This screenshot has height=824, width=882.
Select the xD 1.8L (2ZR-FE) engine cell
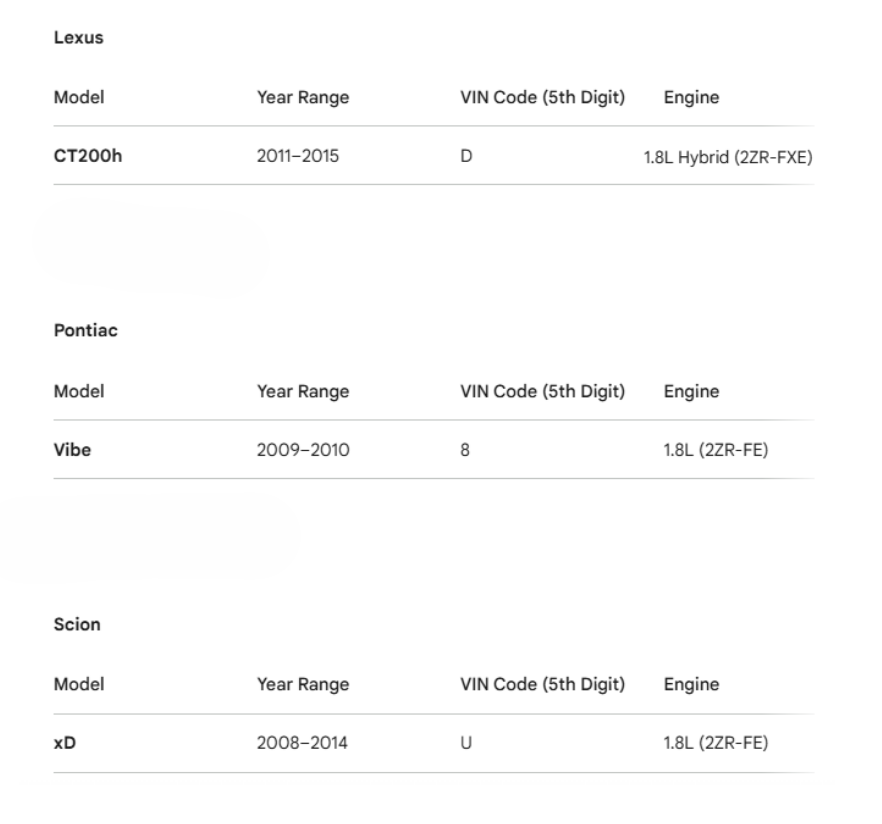click(x=716, y=743)
